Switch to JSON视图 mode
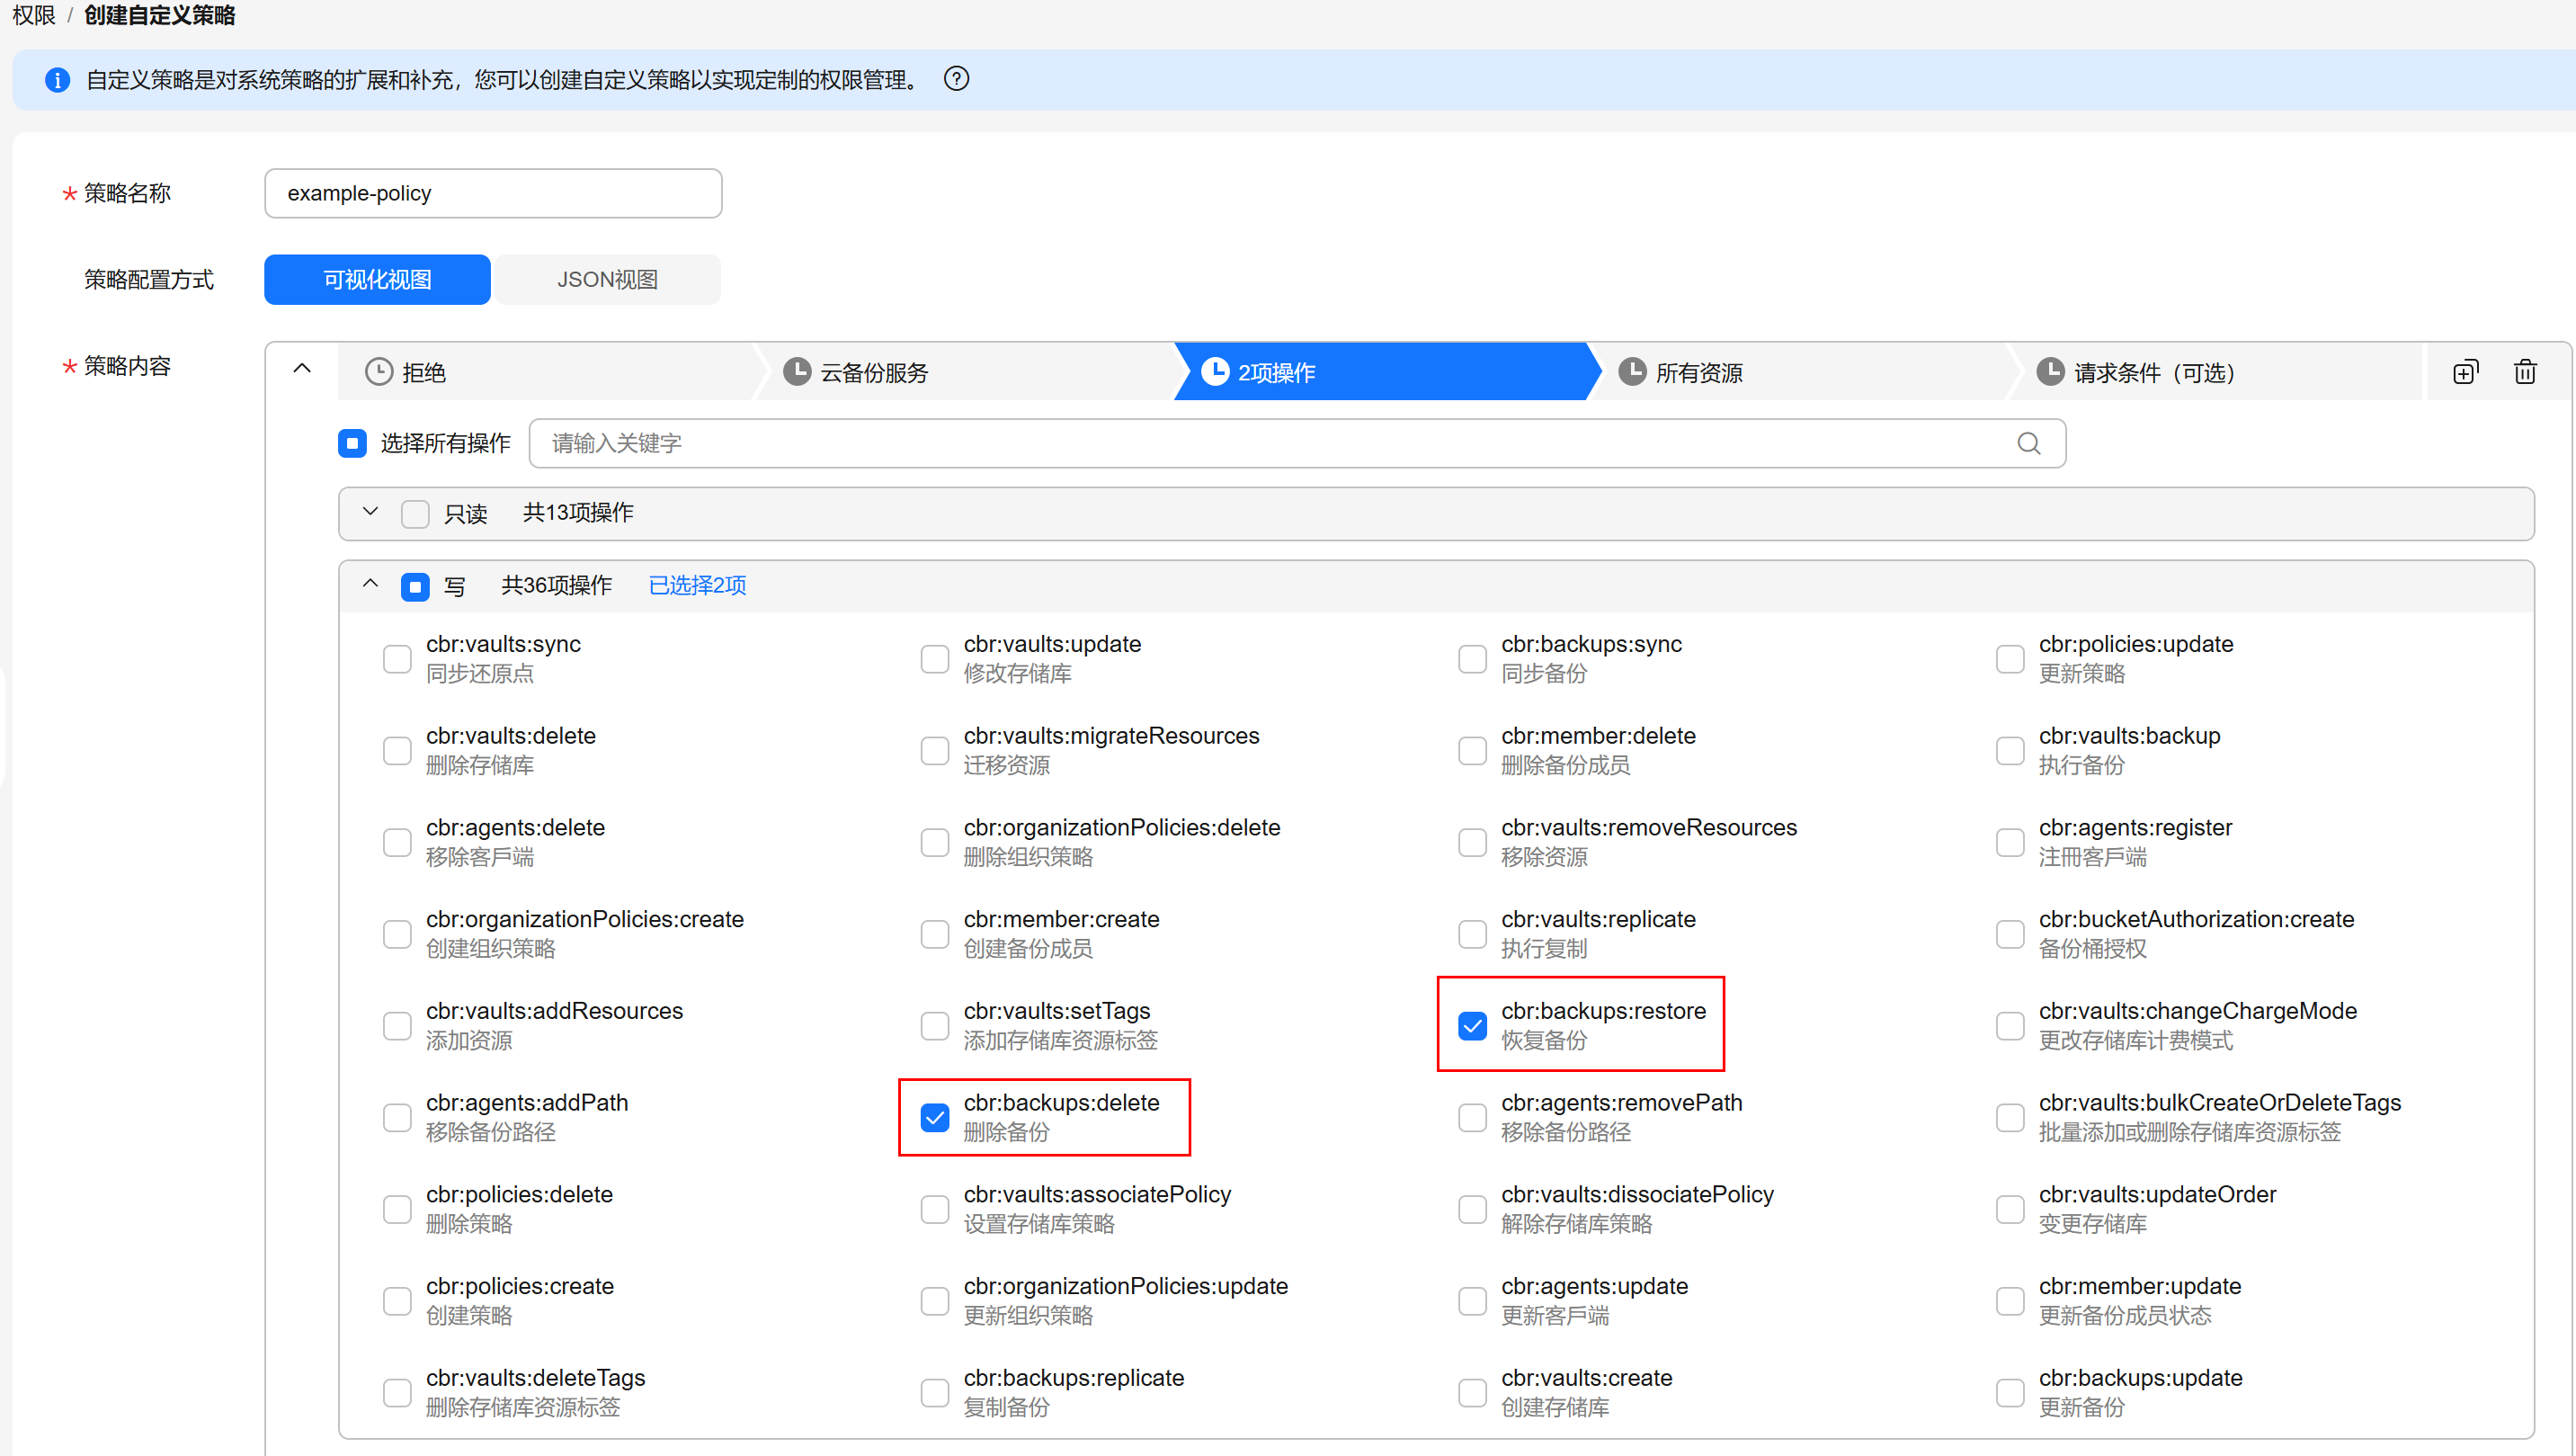 607,279
